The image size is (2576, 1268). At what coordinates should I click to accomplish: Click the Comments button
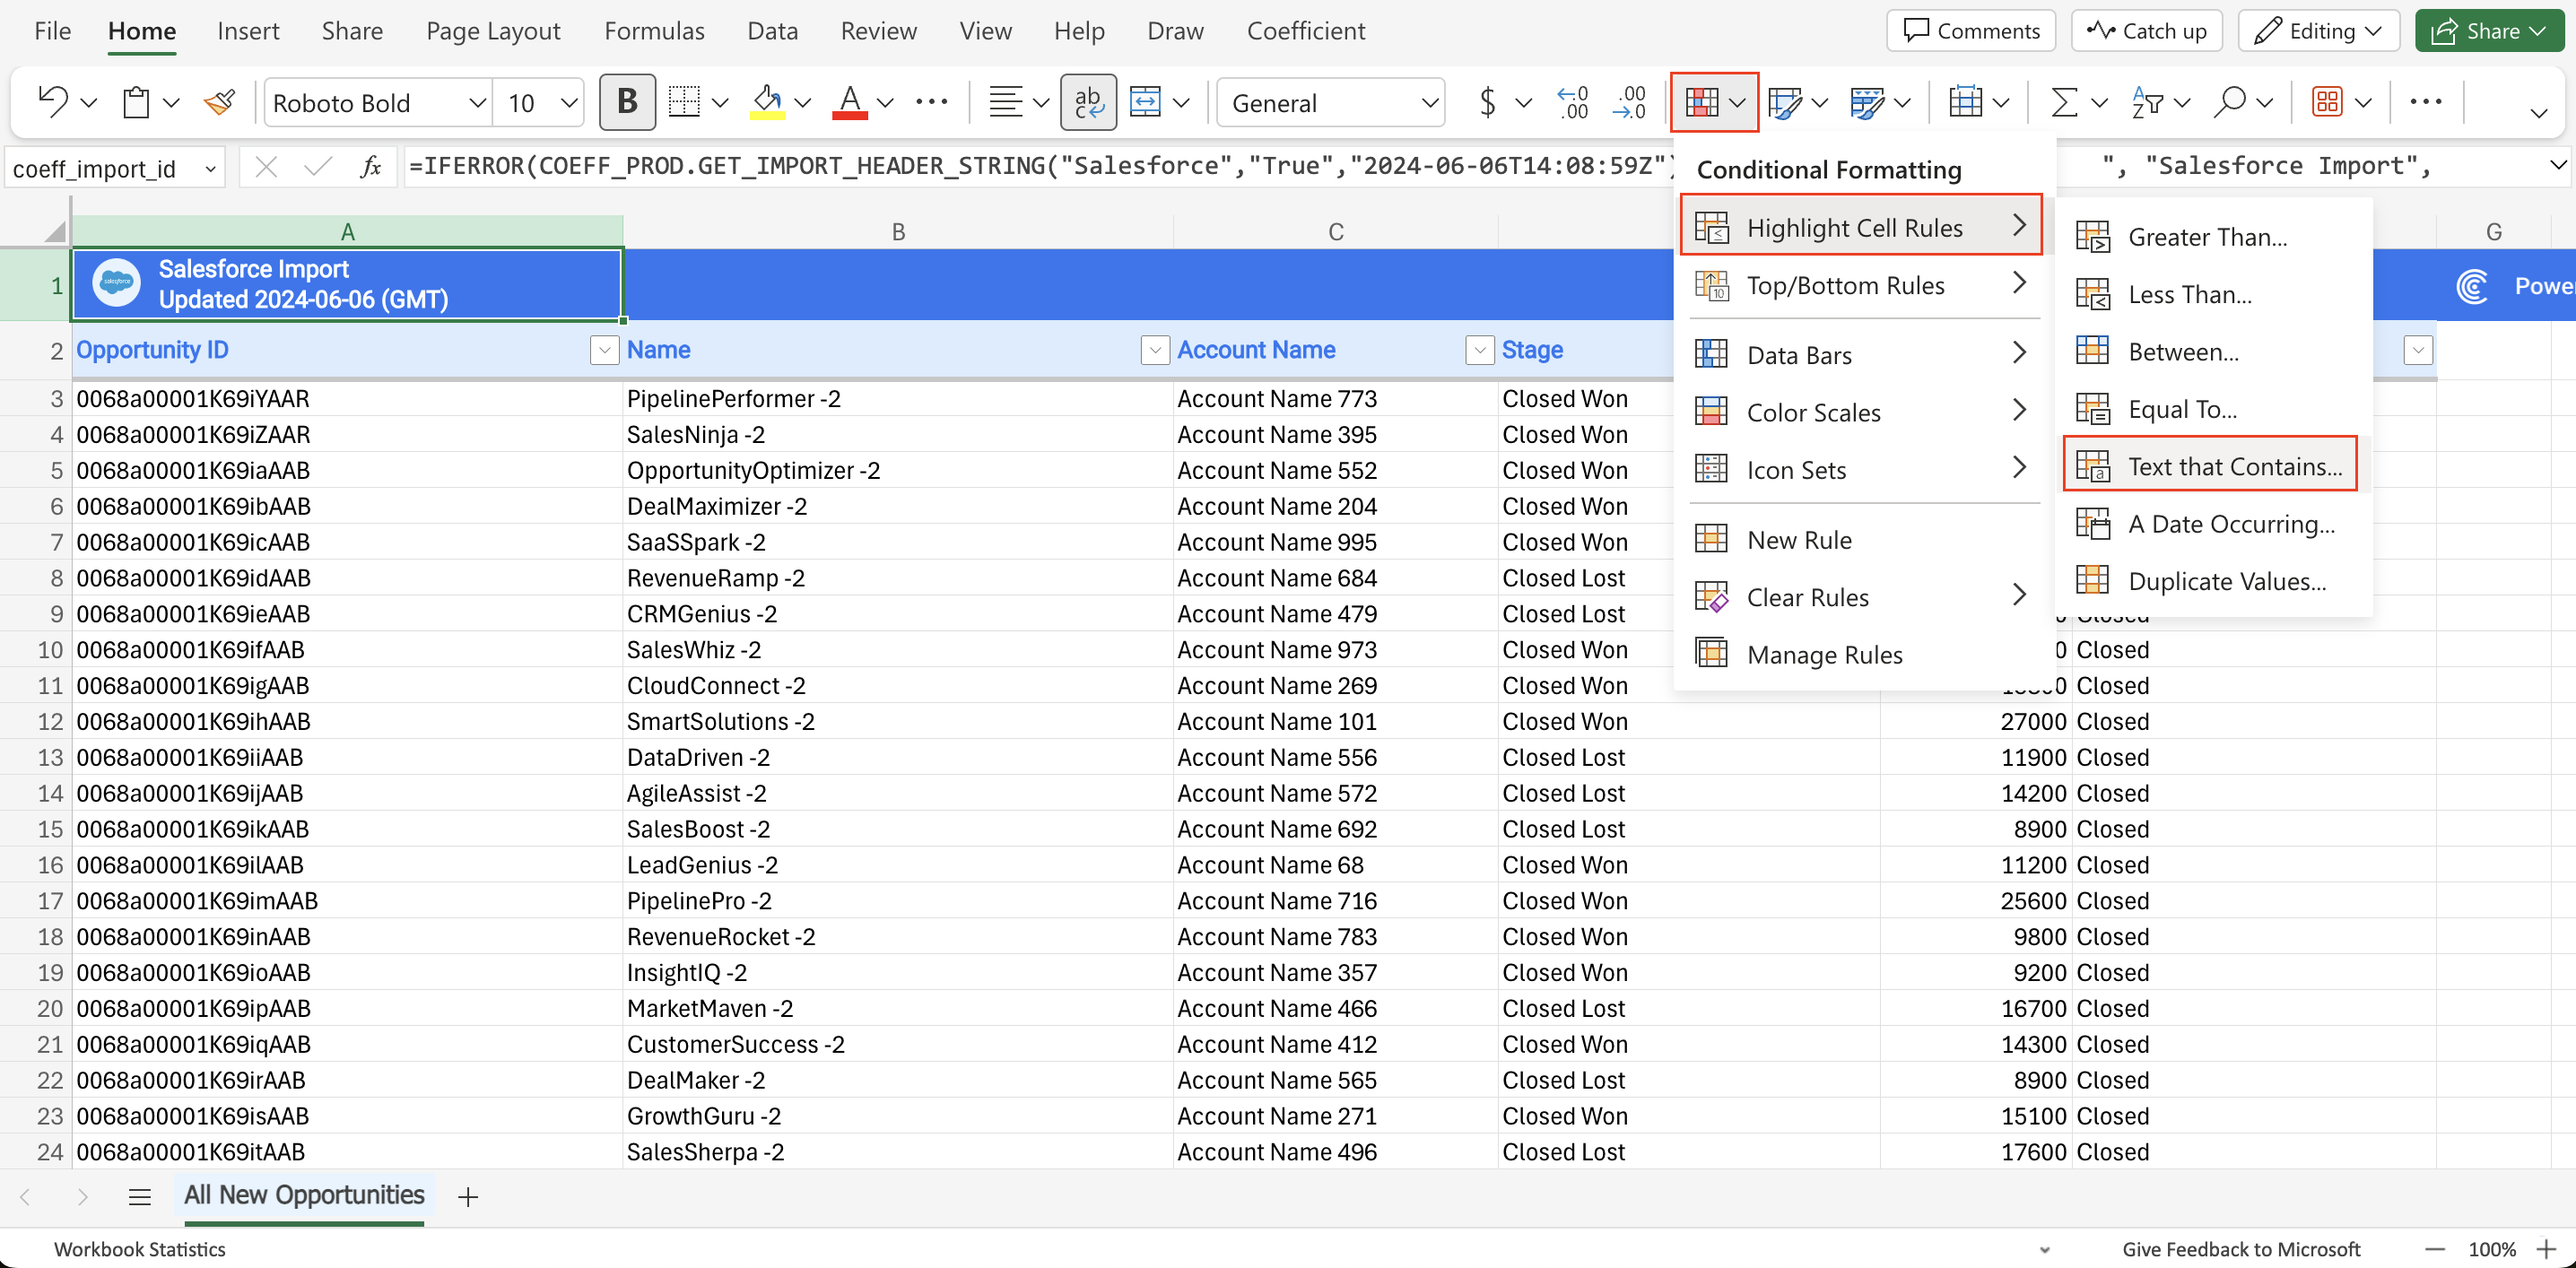coord(1970,31)
